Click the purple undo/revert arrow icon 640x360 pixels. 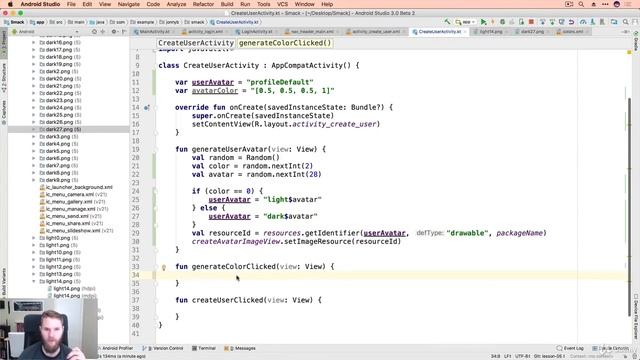[x=571, y=22]
